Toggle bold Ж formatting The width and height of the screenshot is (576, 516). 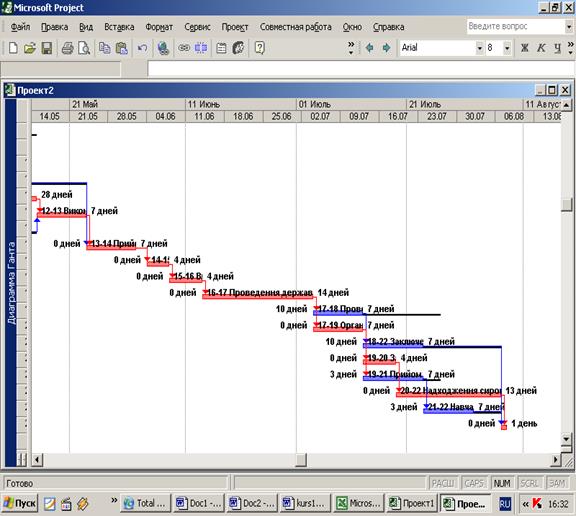(x=525, y=48)
